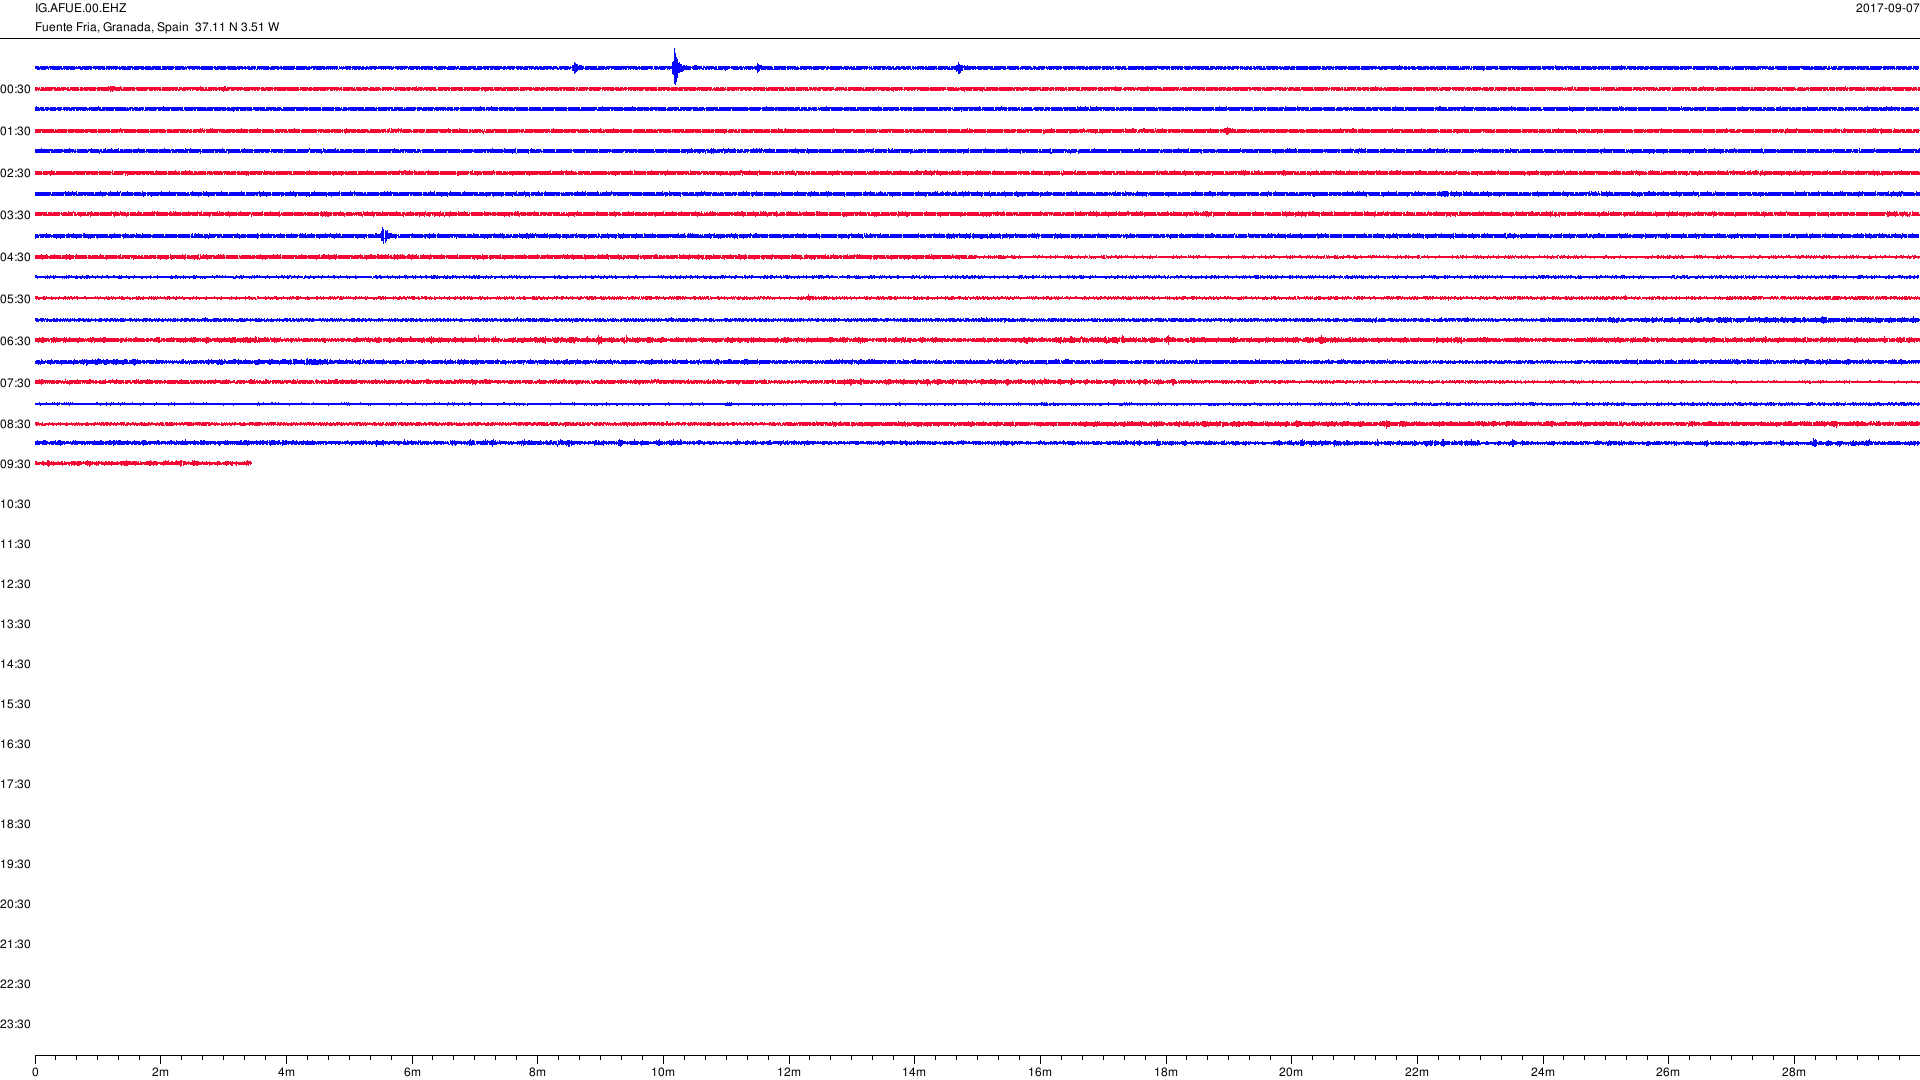
Task: Click the 2m axis label
Action: [x=161, y=1072]
